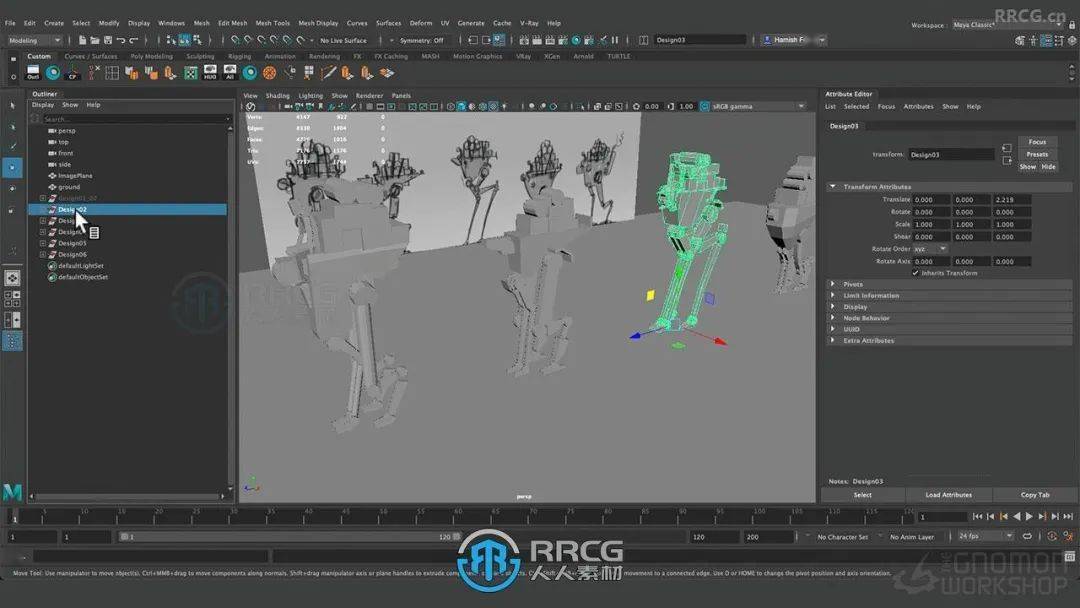Click the Outl shelf icon
The height and width of the screenshot is (608, 1080).
[x=33, y=73]
